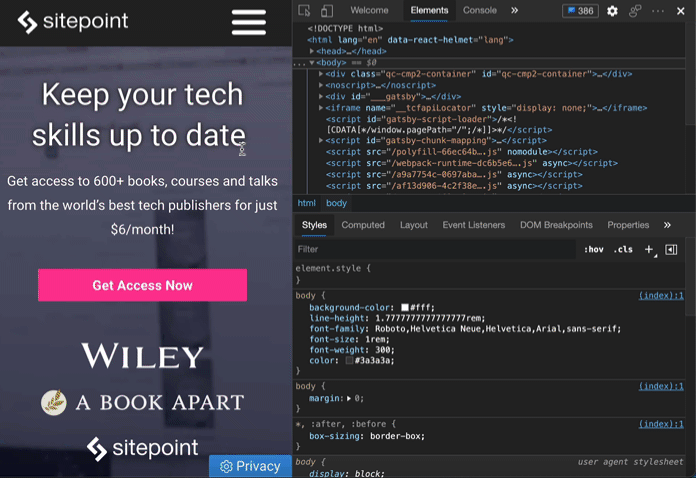Click the sitepoint logo in publishers list

click(142, 447)
